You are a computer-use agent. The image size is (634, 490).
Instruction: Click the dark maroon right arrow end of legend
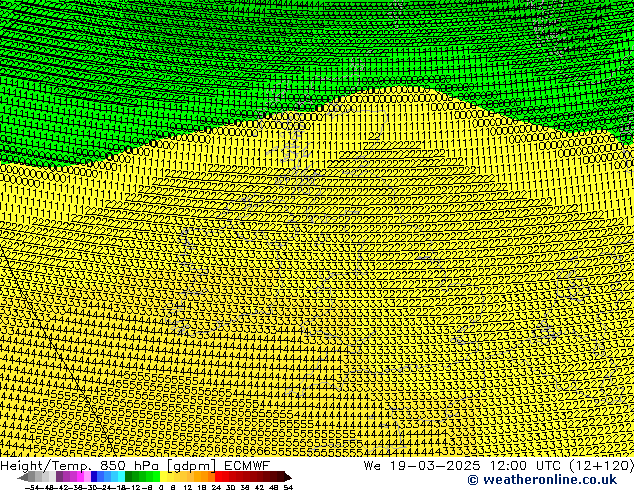(x=288, y=477)
